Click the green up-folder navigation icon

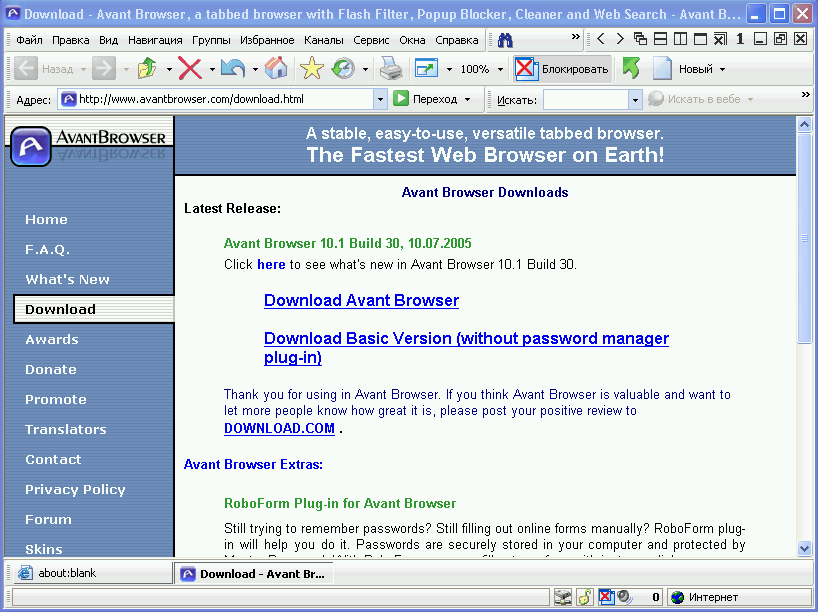point(147,69)
